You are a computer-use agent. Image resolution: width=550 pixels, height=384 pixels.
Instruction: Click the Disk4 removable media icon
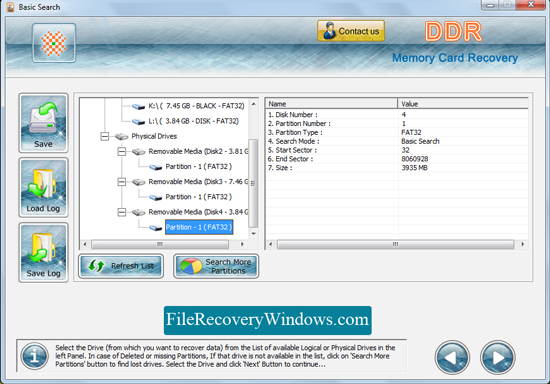click(x=139, y=213)
